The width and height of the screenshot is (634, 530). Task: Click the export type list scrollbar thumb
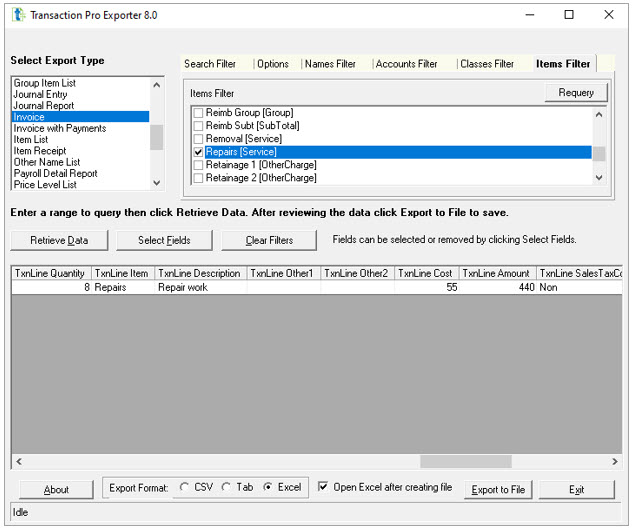pyautogui.click(x=157, y=137)
